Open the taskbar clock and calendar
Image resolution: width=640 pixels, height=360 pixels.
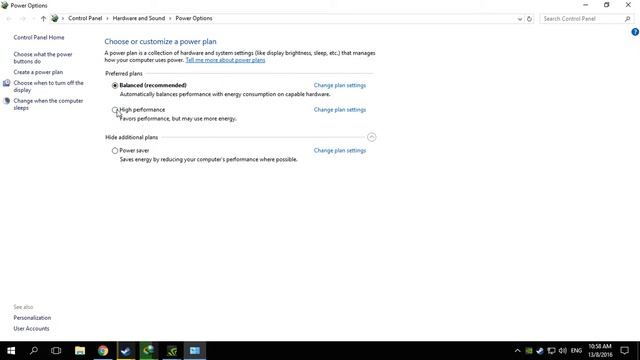pyautogui.click(x=600, y=351)
